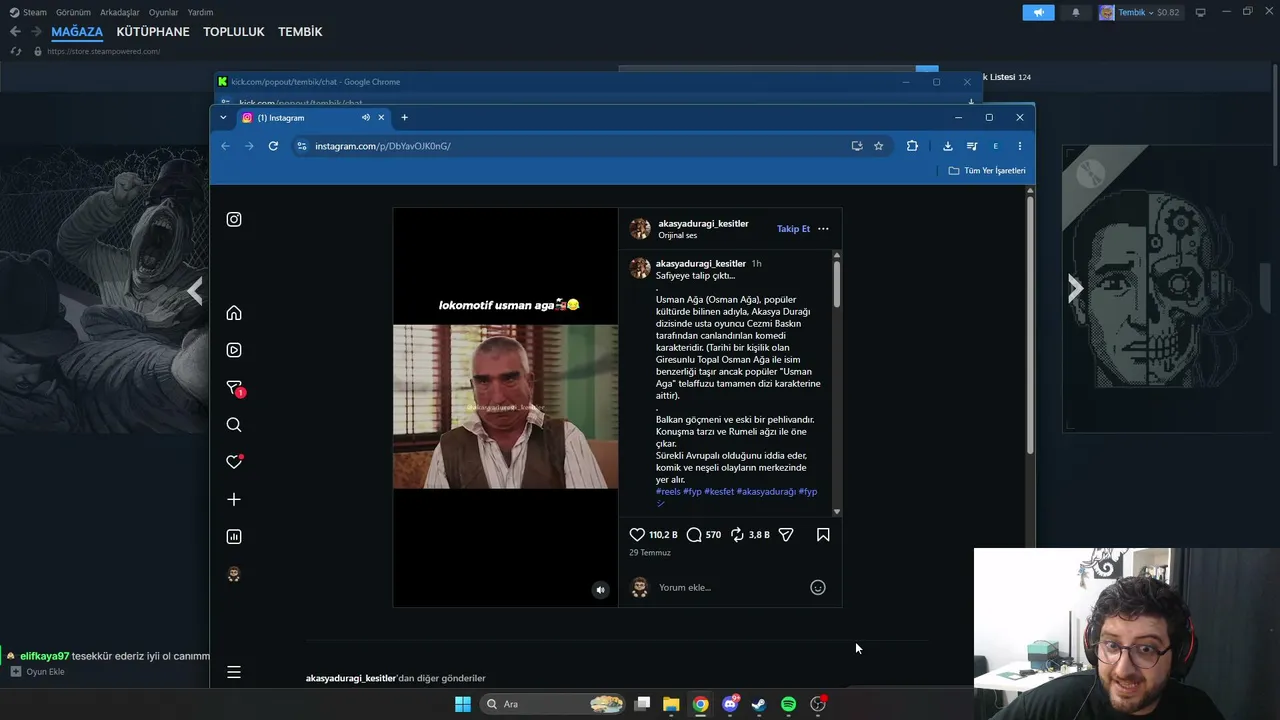Open new Chrome tab with plus
Viewport: 1280px width, 720px height.
coord(404,118)
